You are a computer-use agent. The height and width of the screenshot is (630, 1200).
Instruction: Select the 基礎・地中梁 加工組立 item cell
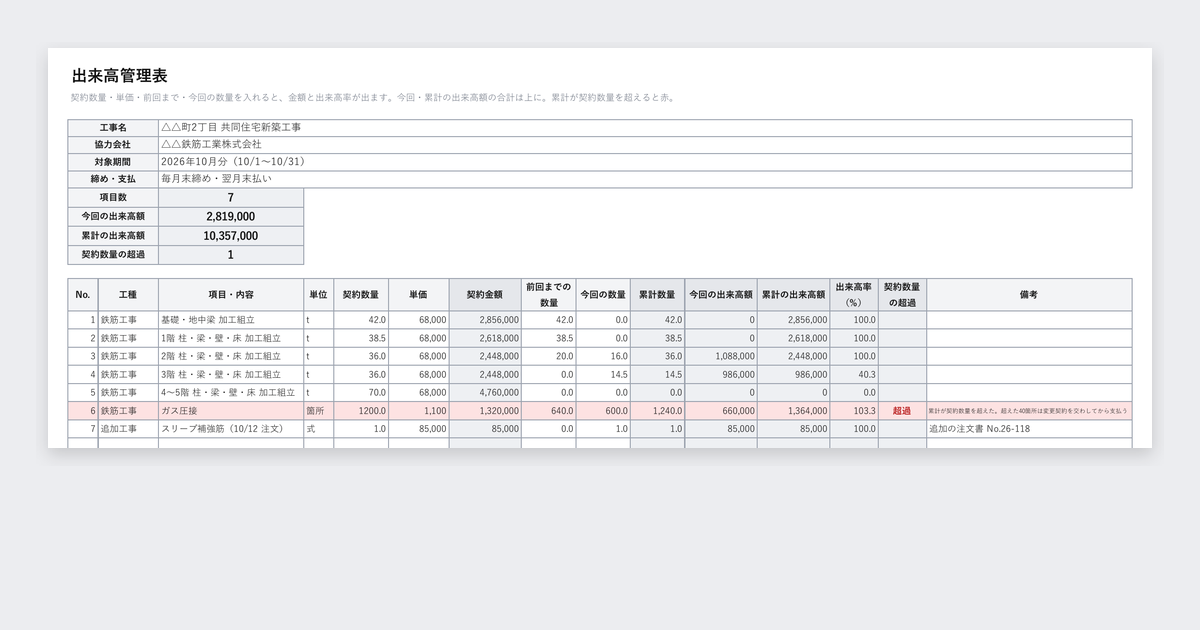coord(231,320)
